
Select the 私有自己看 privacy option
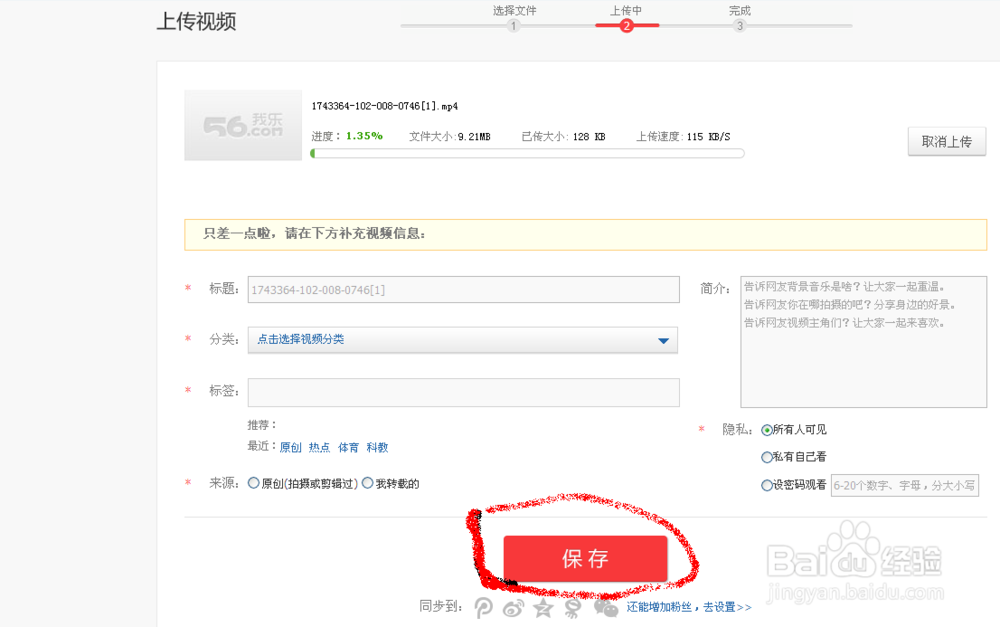(767, 457)
